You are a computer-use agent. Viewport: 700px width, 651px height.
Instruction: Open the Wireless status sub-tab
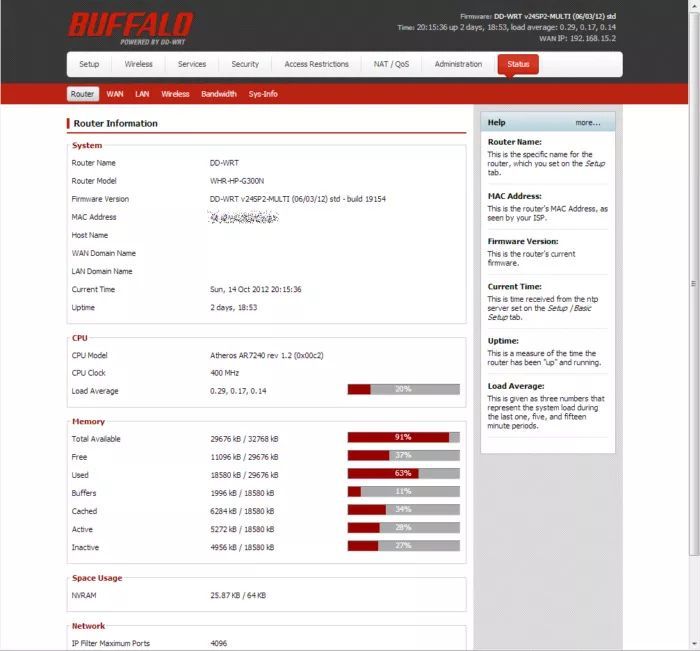175,94
